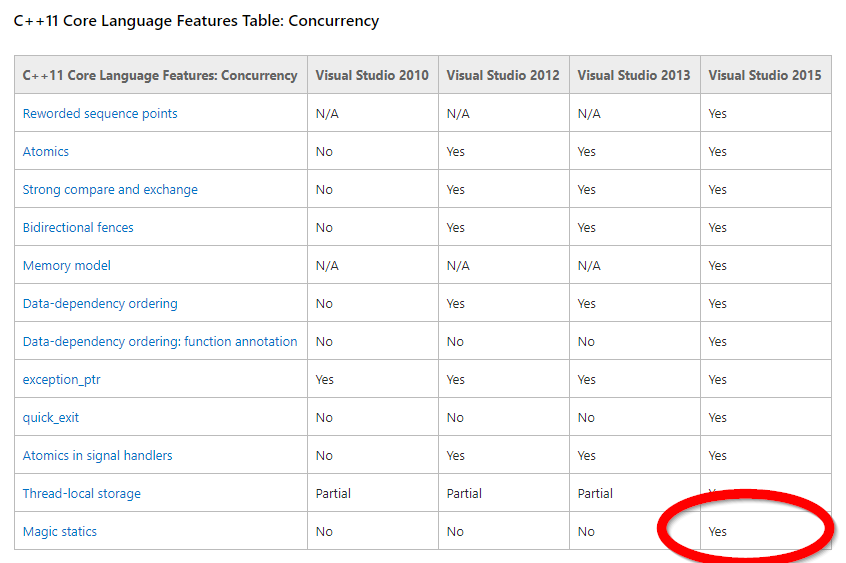This screenshot has width=846, height=563.
Task: Click the Visual Studio 2010 column header
Action: [x=372, y=75]
